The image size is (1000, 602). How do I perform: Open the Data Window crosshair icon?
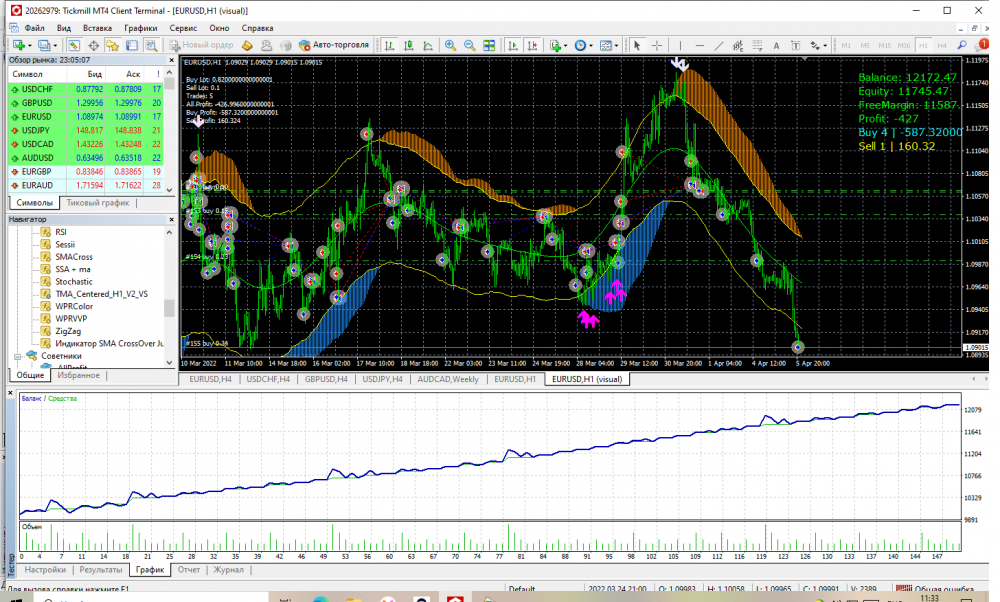coord(93,45)
